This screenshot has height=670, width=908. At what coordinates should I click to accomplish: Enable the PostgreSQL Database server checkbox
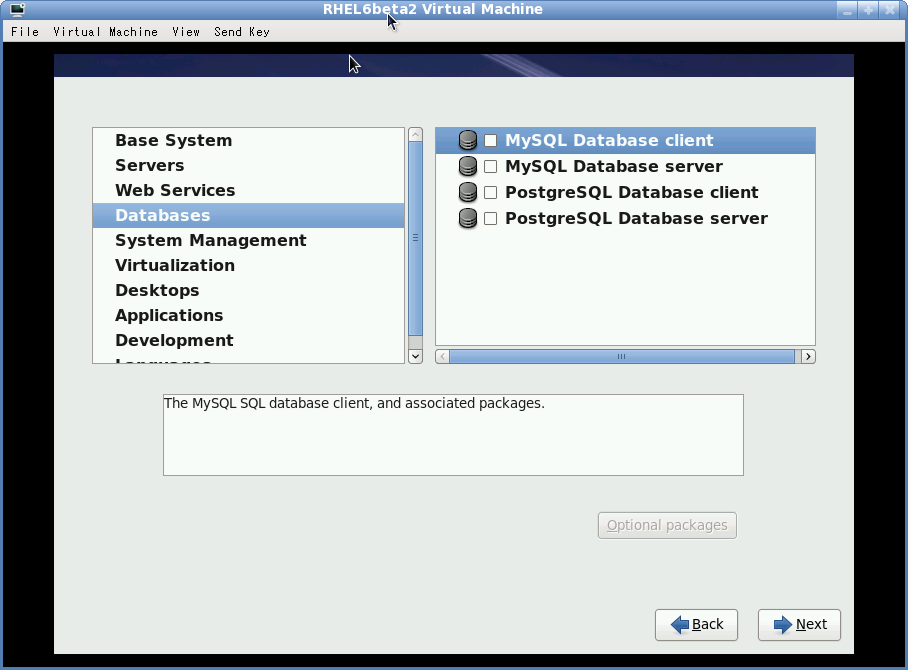pyautogui.click(x=490, y=218)
